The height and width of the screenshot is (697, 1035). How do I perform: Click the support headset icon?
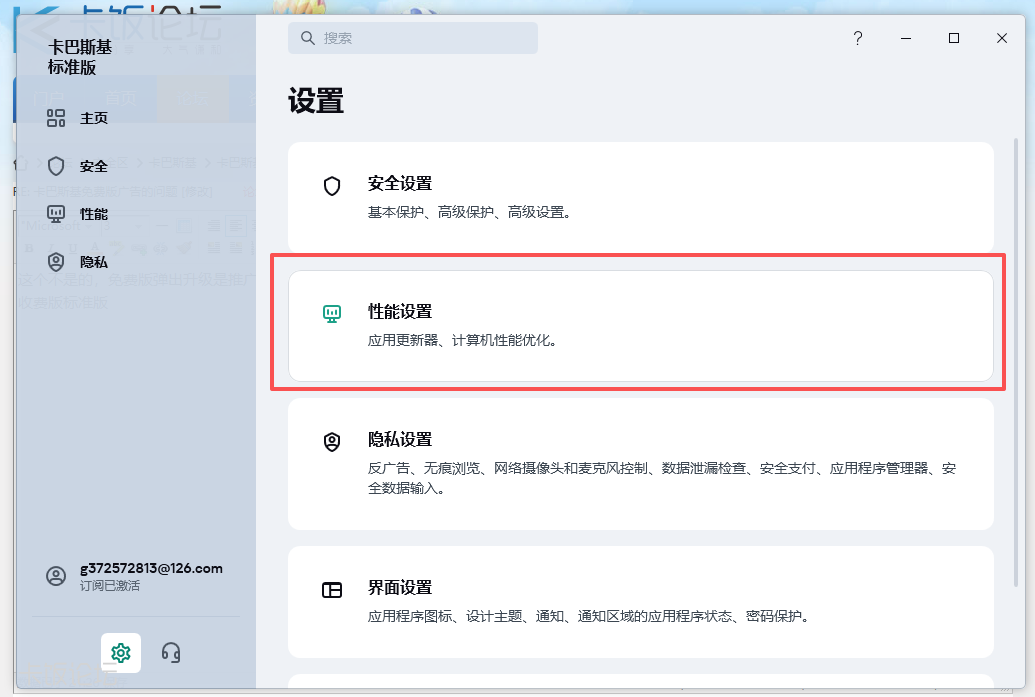tap(170, 652)
